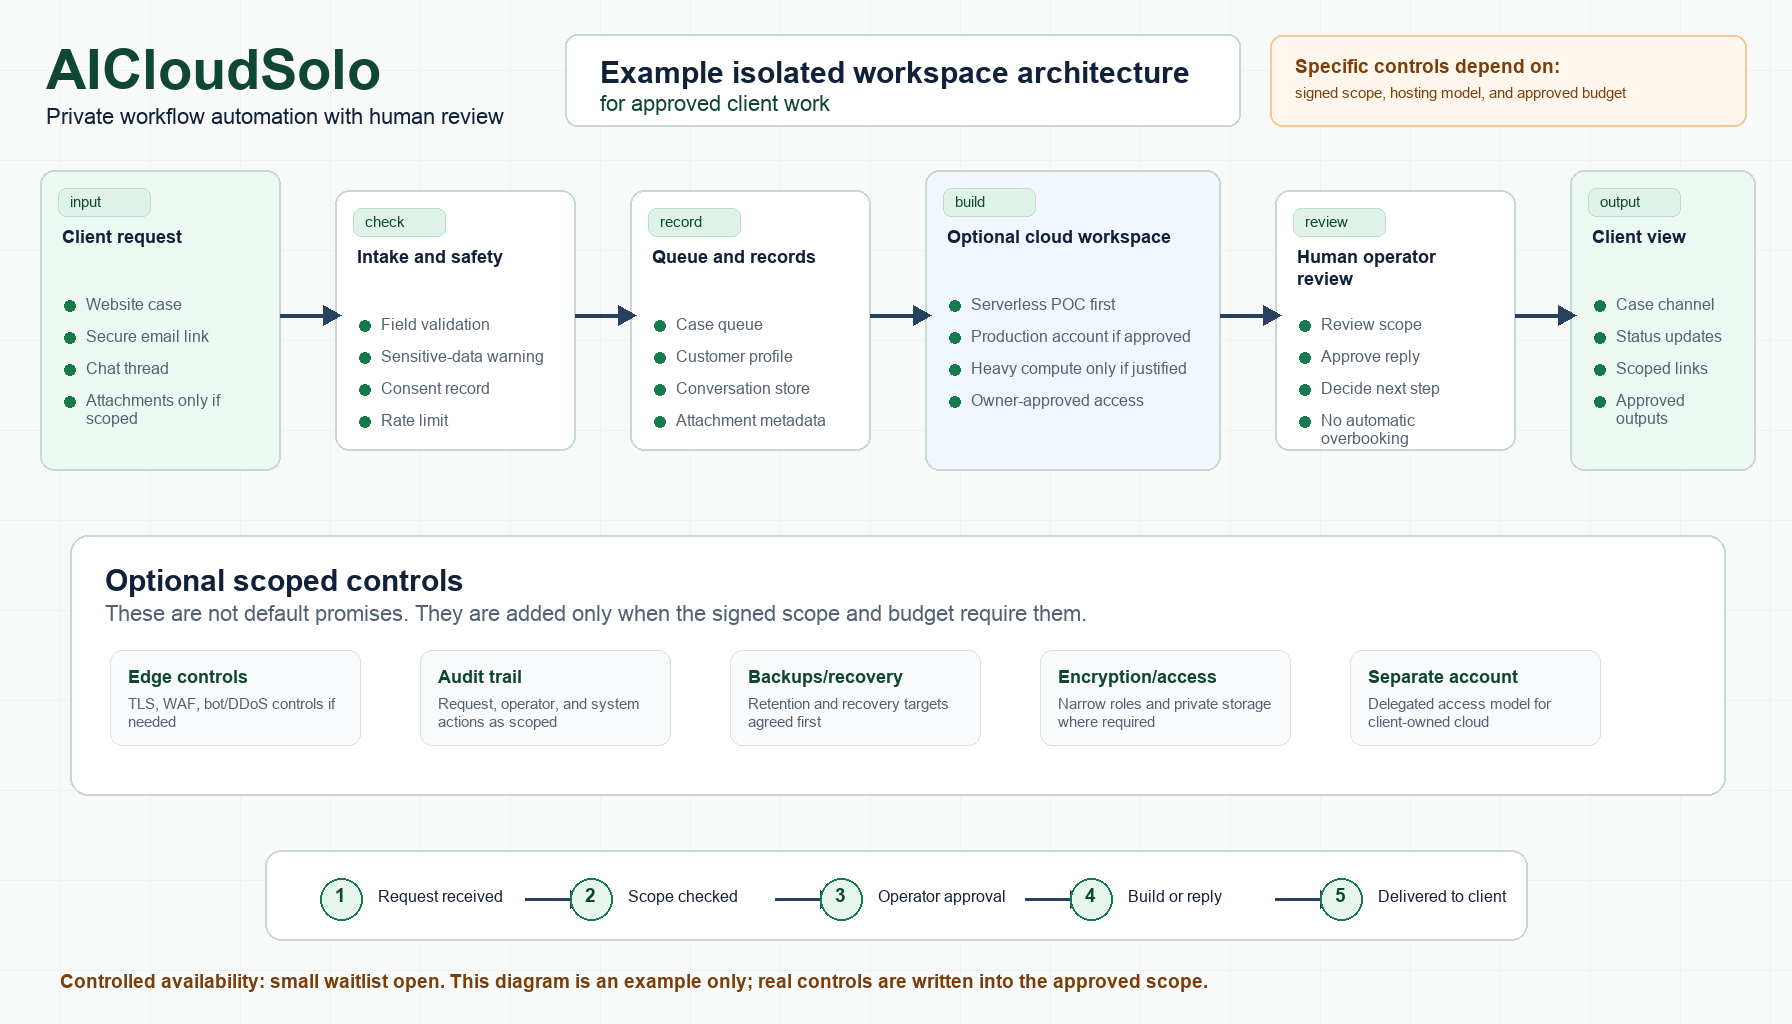Click 'Specific controls depend on:' notice
The image size is (1792, 1024).
(1427, 67)
